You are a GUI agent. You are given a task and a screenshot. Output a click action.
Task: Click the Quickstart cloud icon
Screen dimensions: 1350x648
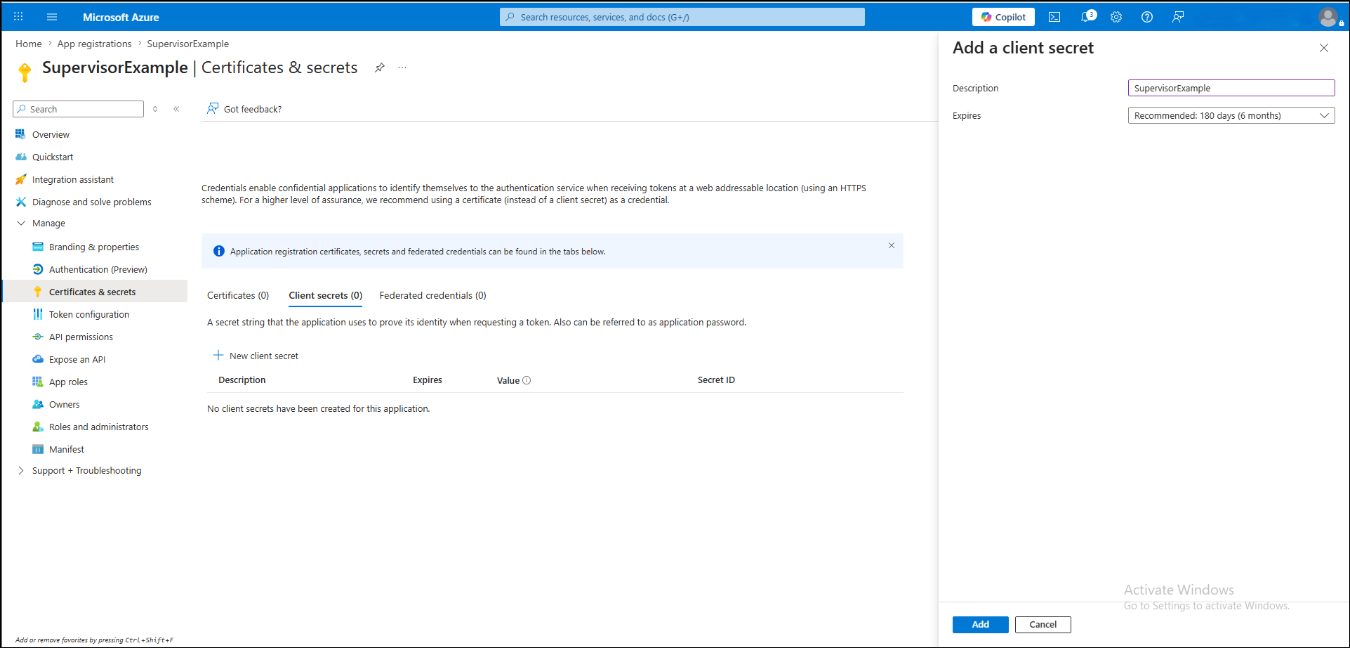pyautogui.click(x=21, y=157)
